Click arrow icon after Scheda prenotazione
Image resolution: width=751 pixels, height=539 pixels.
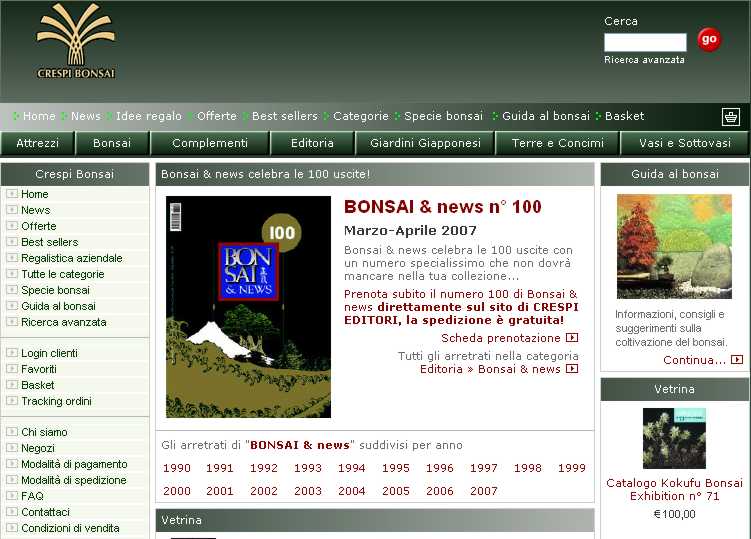572,338
